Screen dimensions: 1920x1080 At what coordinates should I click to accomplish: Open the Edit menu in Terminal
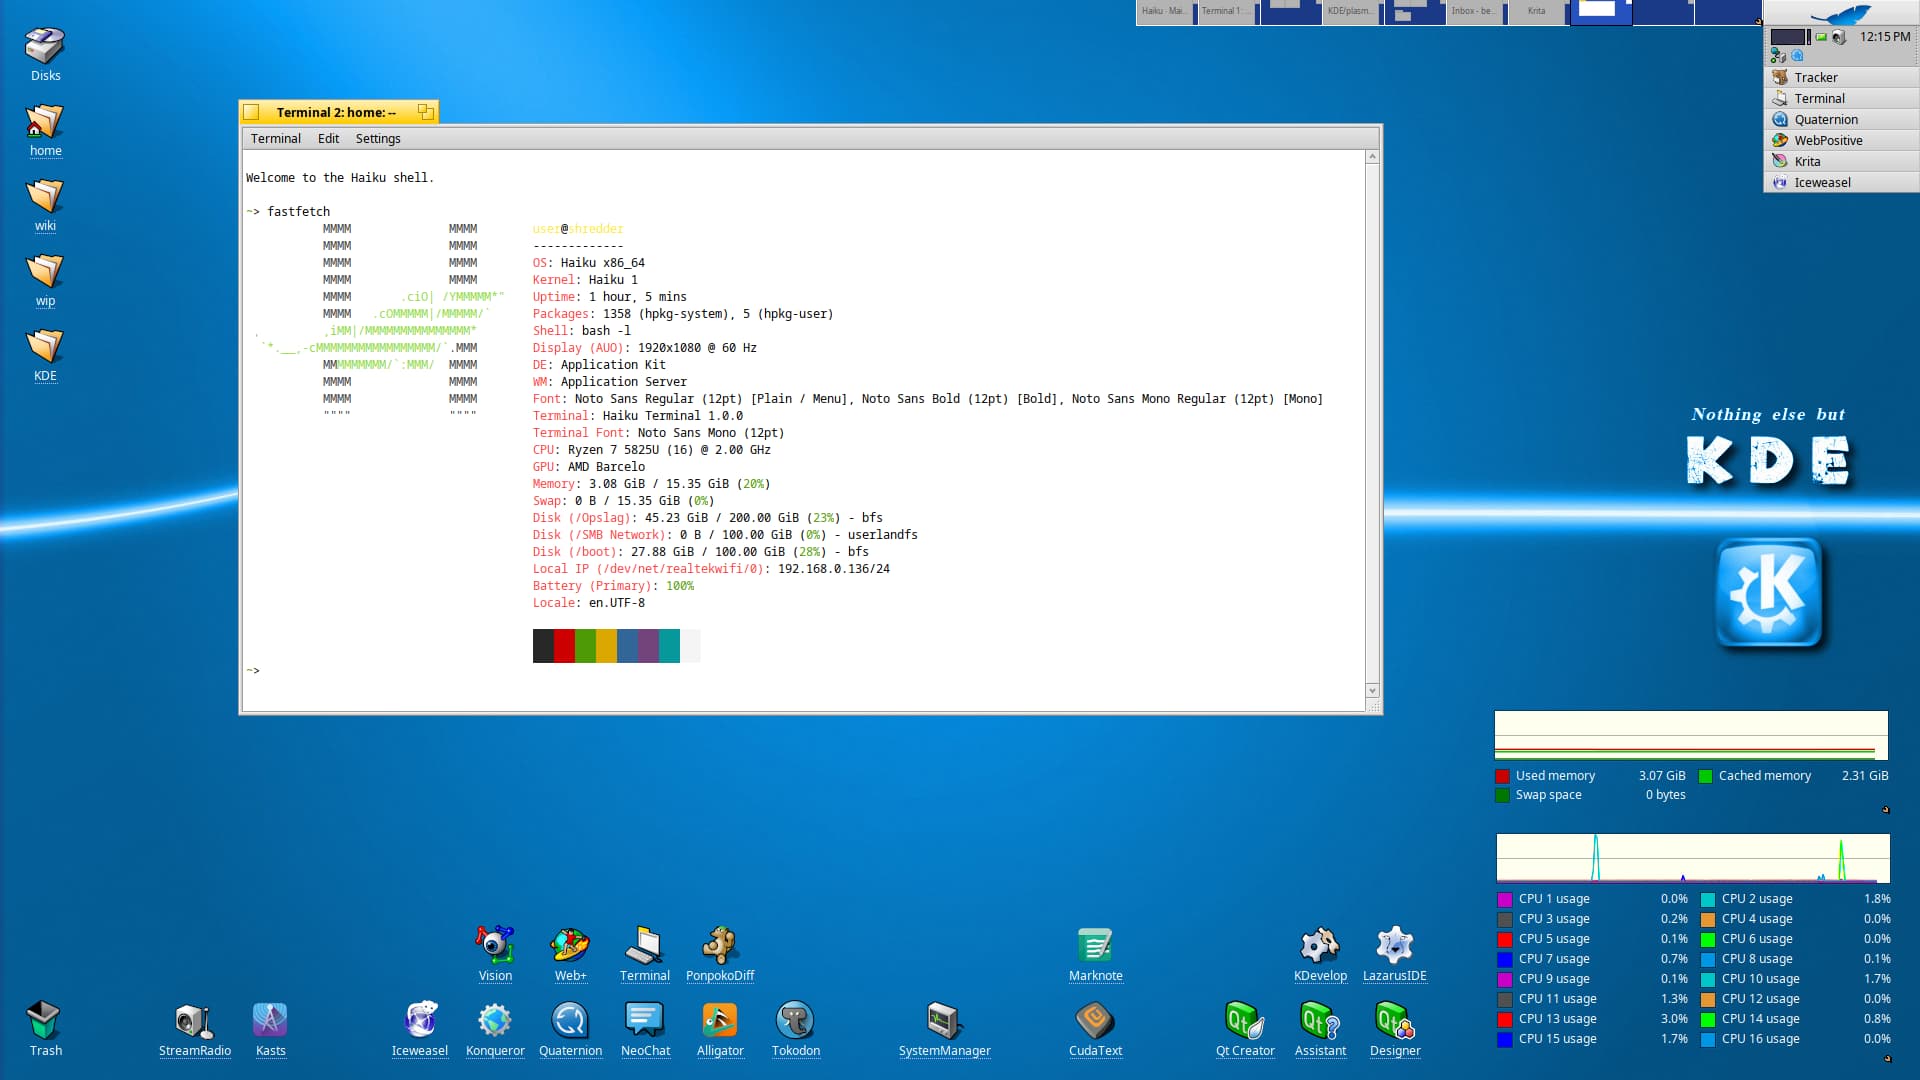point(328,139)
